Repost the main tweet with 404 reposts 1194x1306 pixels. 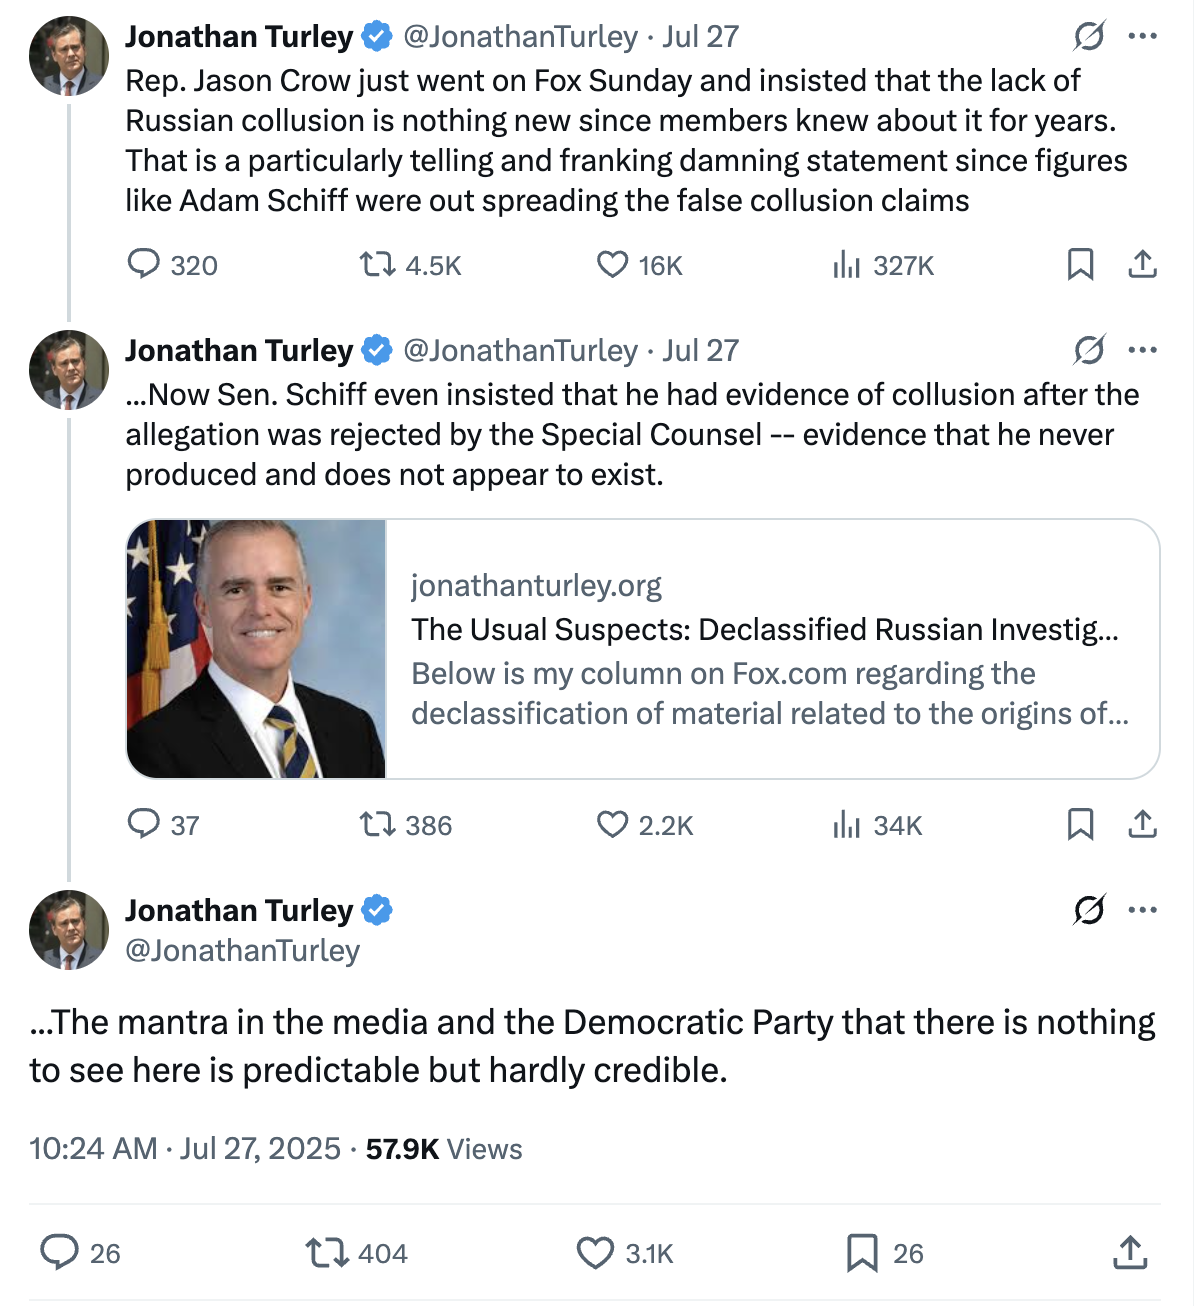click(324, 1252)
